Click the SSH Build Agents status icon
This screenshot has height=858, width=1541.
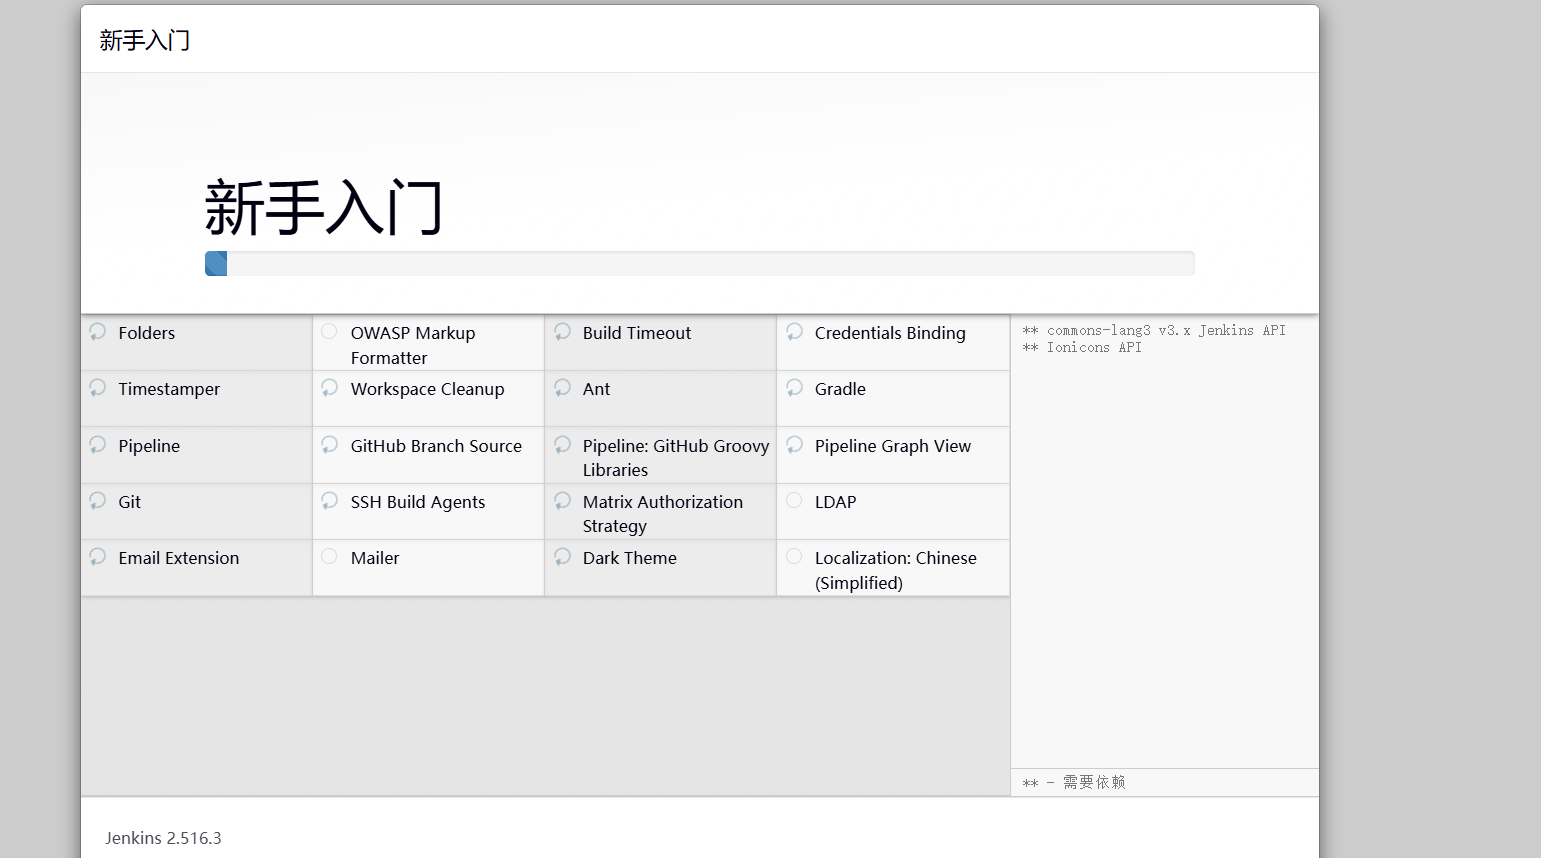point(330,500)
